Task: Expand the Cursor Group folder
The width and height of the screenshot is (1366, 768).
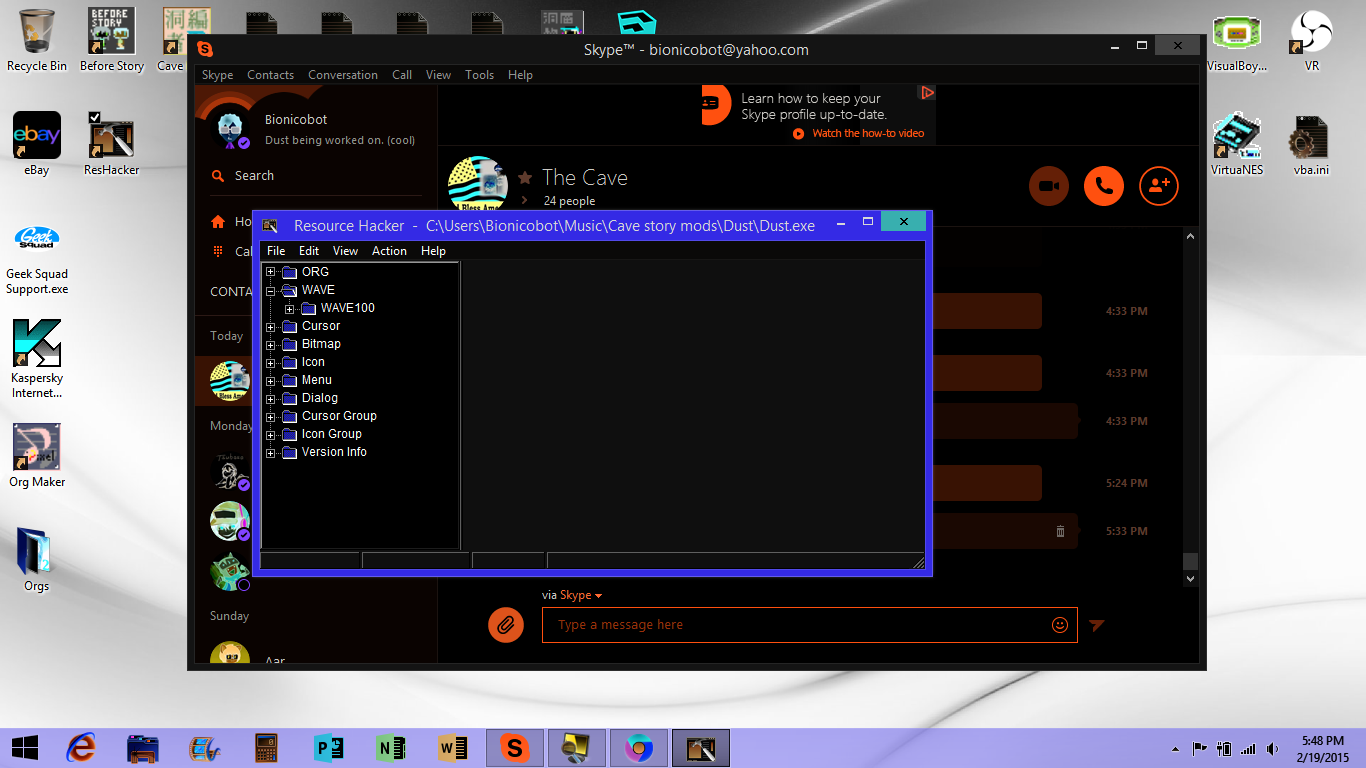Action: (x=270, y=416)
